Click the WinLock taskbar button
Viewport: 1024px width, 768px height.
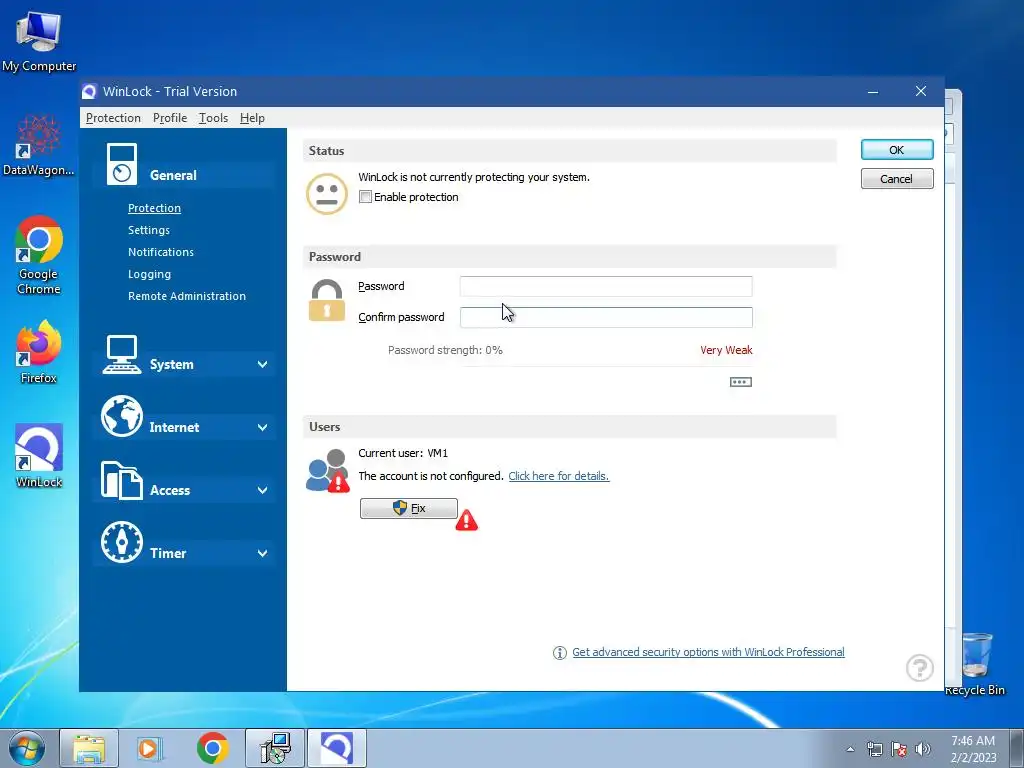337,748
